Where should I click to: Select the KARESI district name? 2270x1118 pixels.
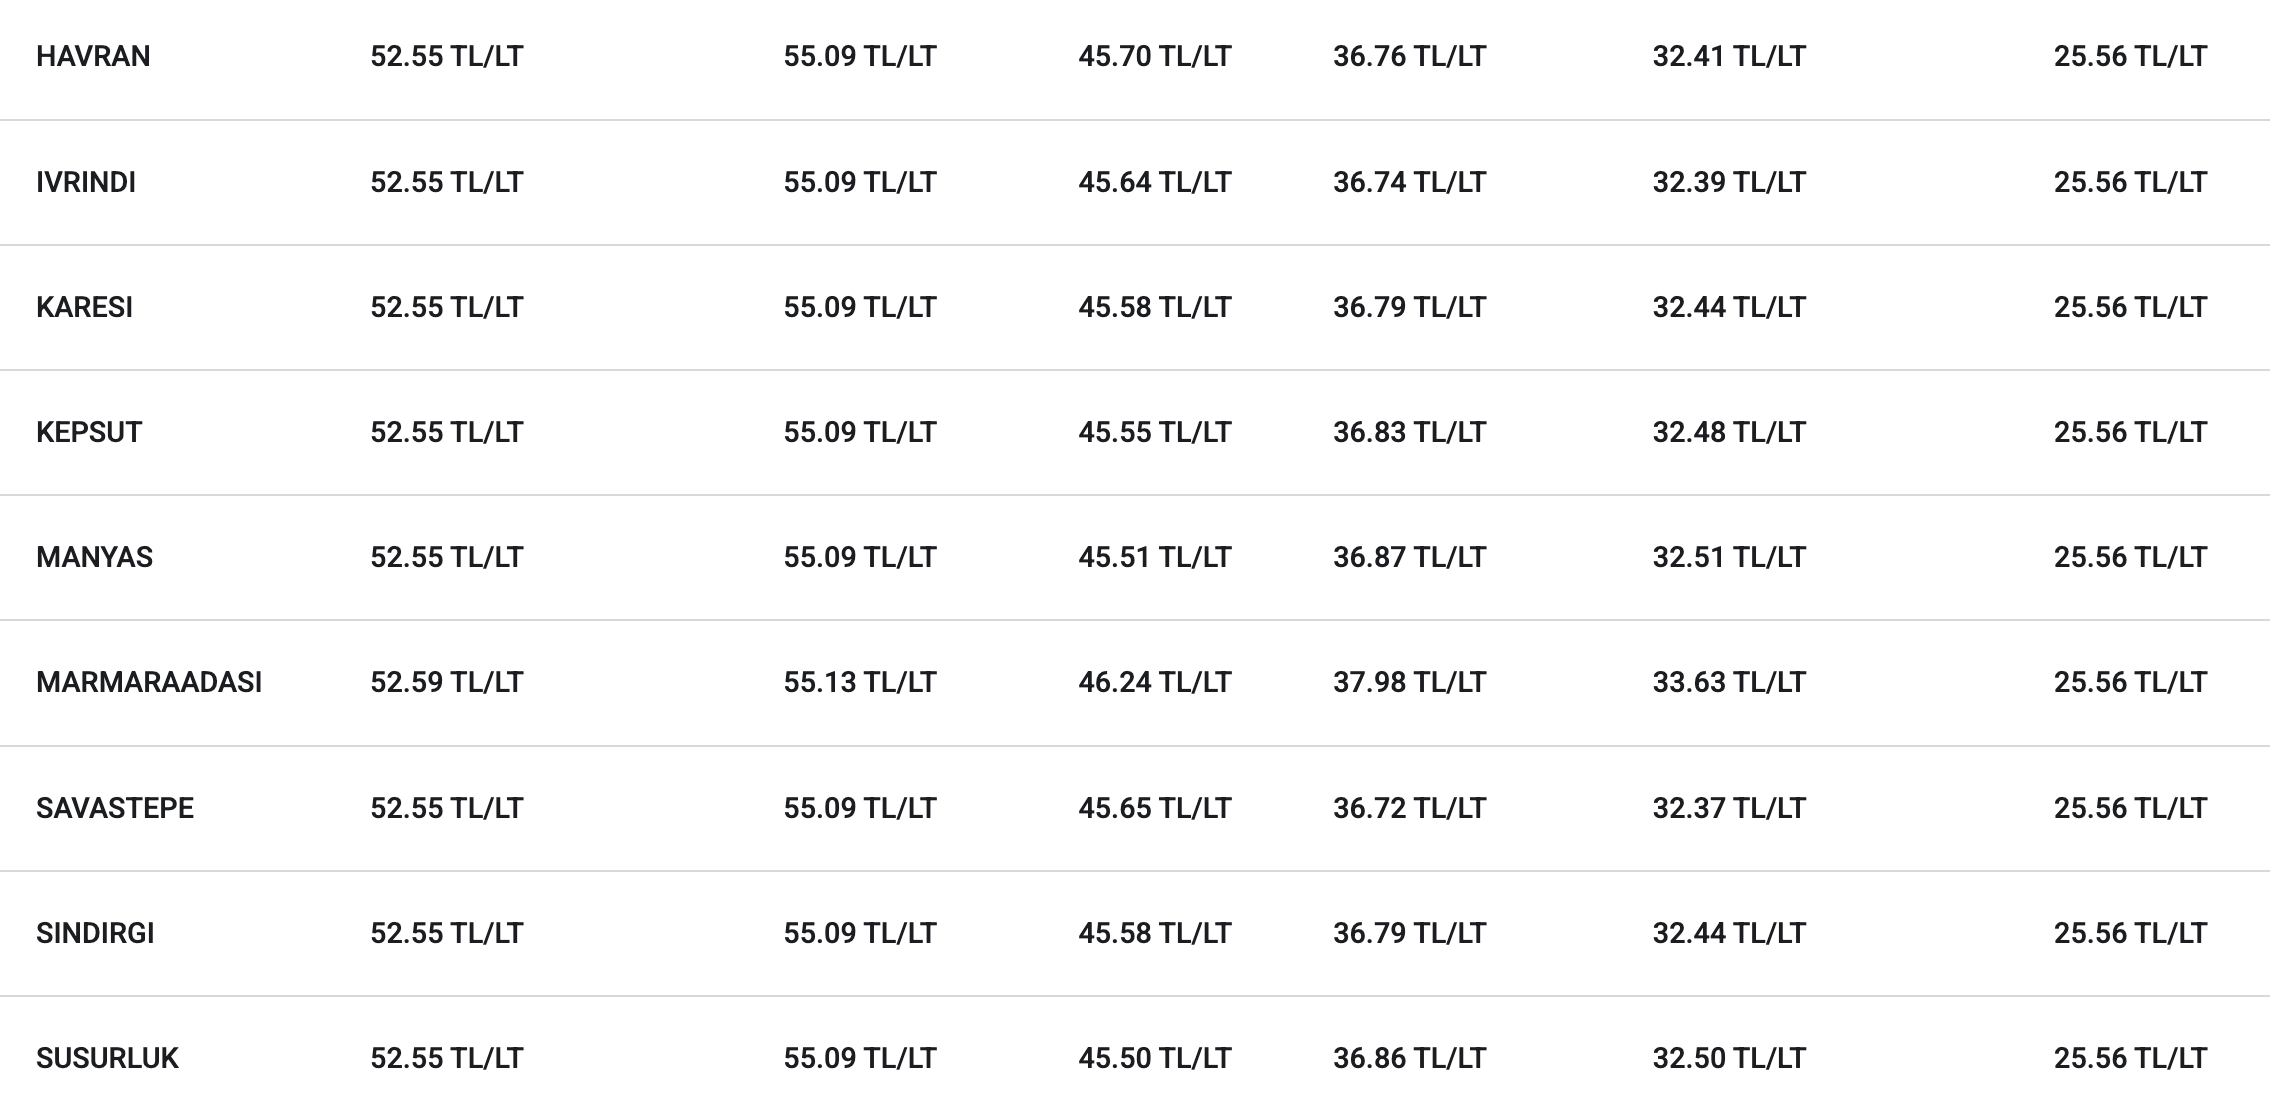84,307
